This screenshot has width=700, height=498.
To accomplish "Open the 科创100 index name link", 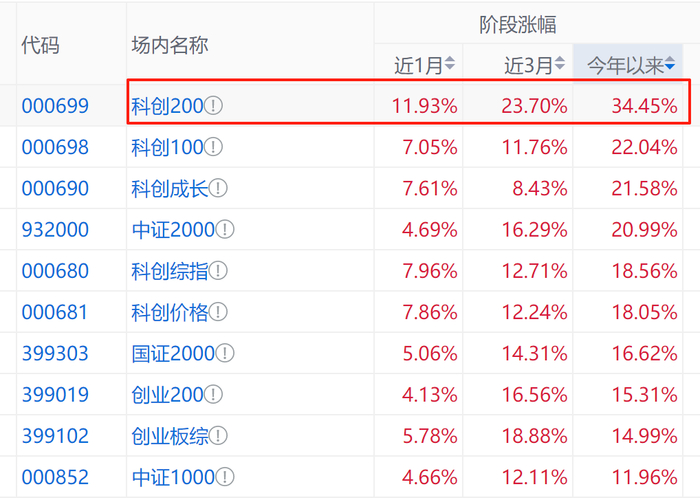I will coord(167,147).
